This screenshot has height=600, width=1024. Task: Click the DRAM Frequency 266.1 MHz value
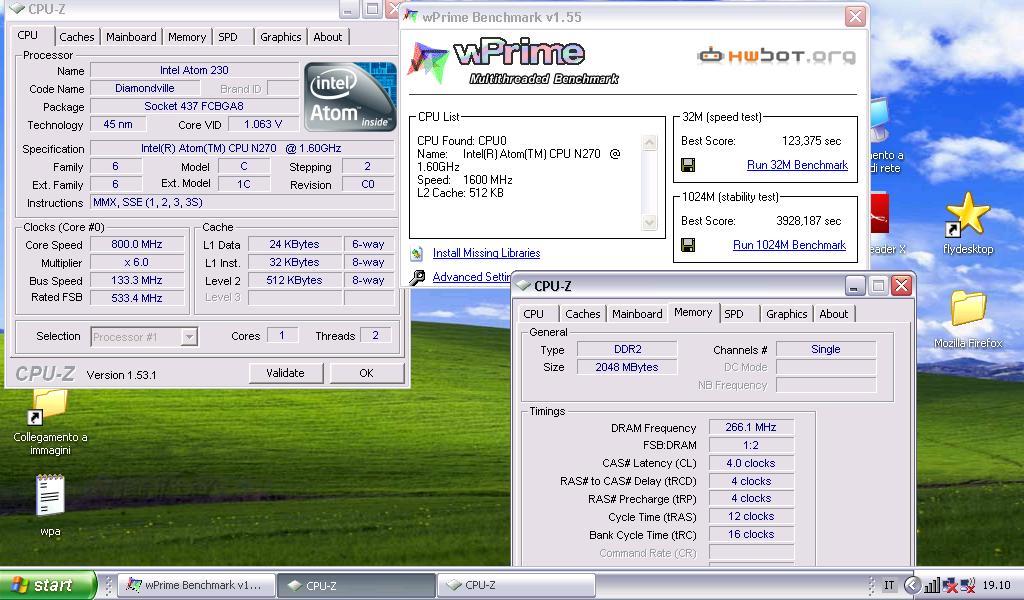coord(751,427)
